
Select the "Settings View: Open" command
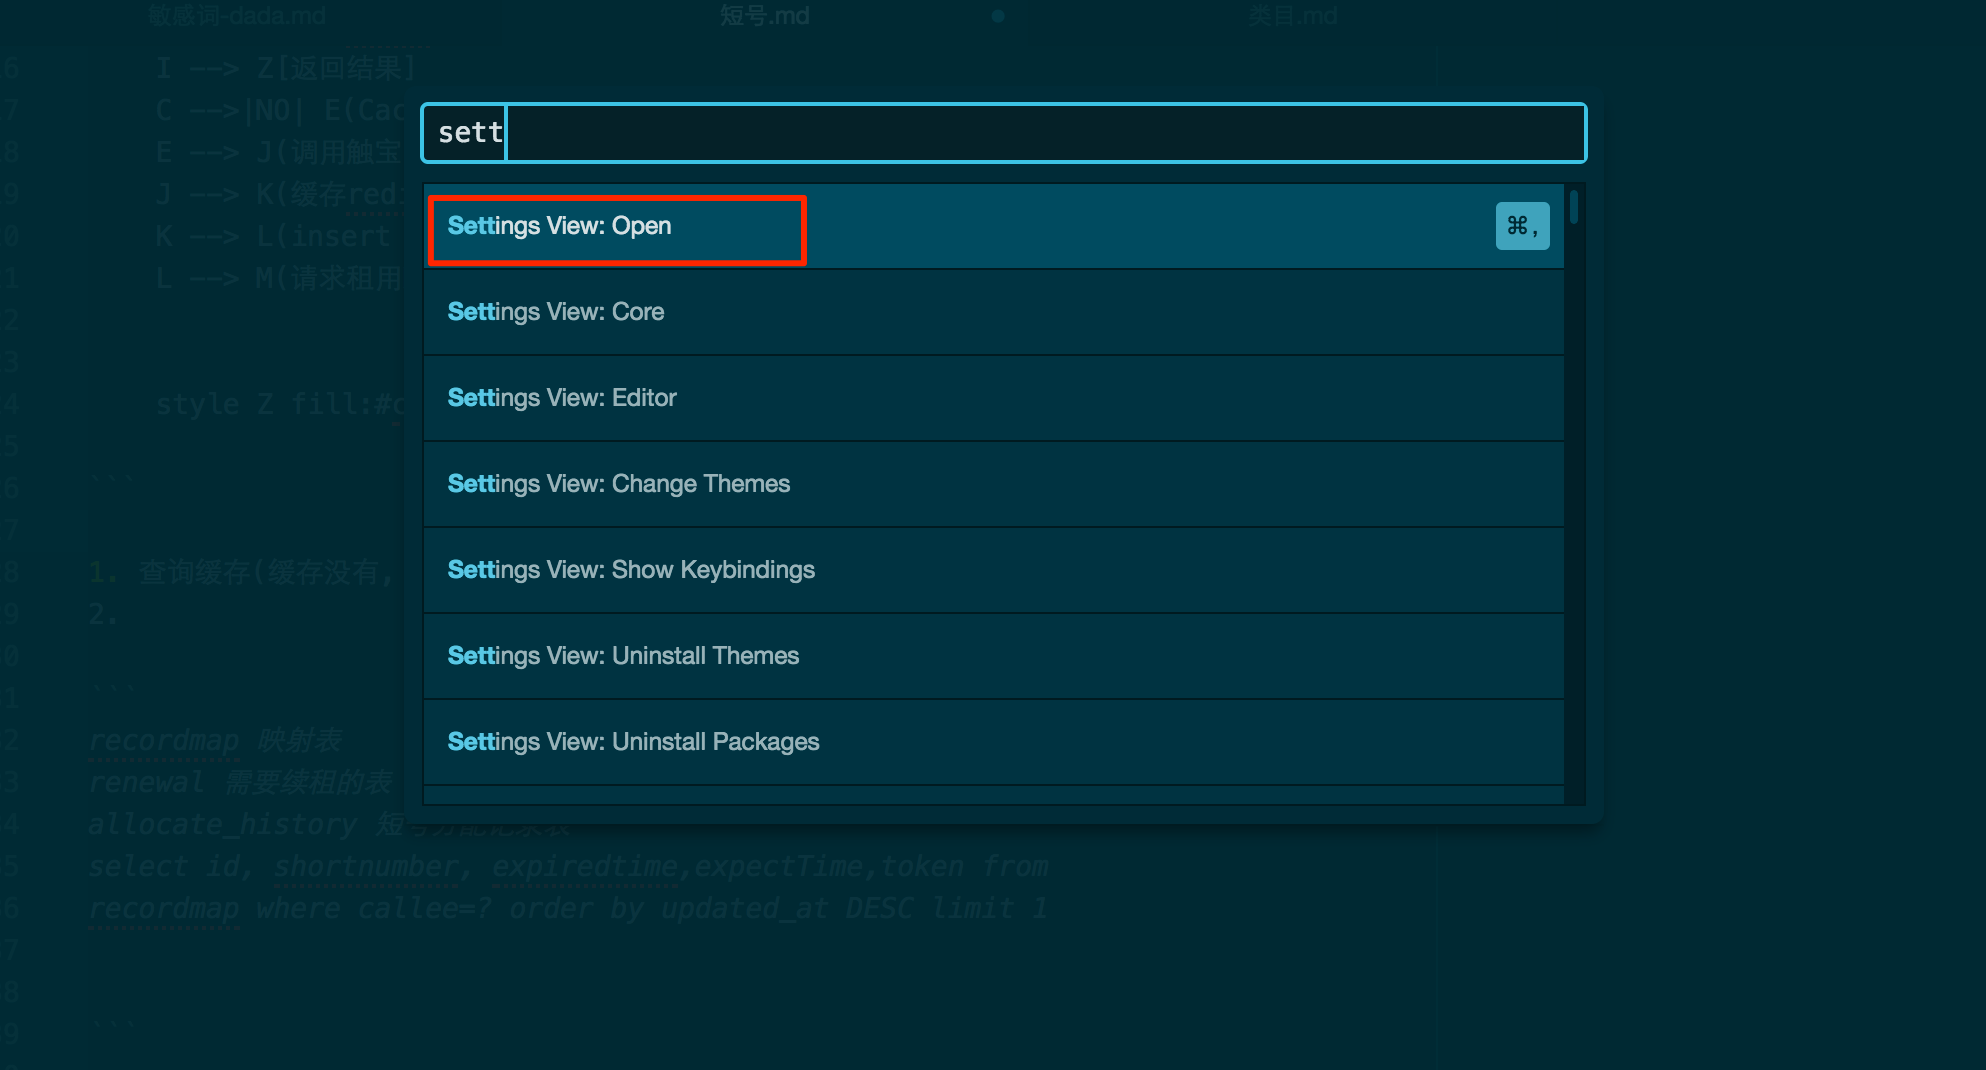993,226
